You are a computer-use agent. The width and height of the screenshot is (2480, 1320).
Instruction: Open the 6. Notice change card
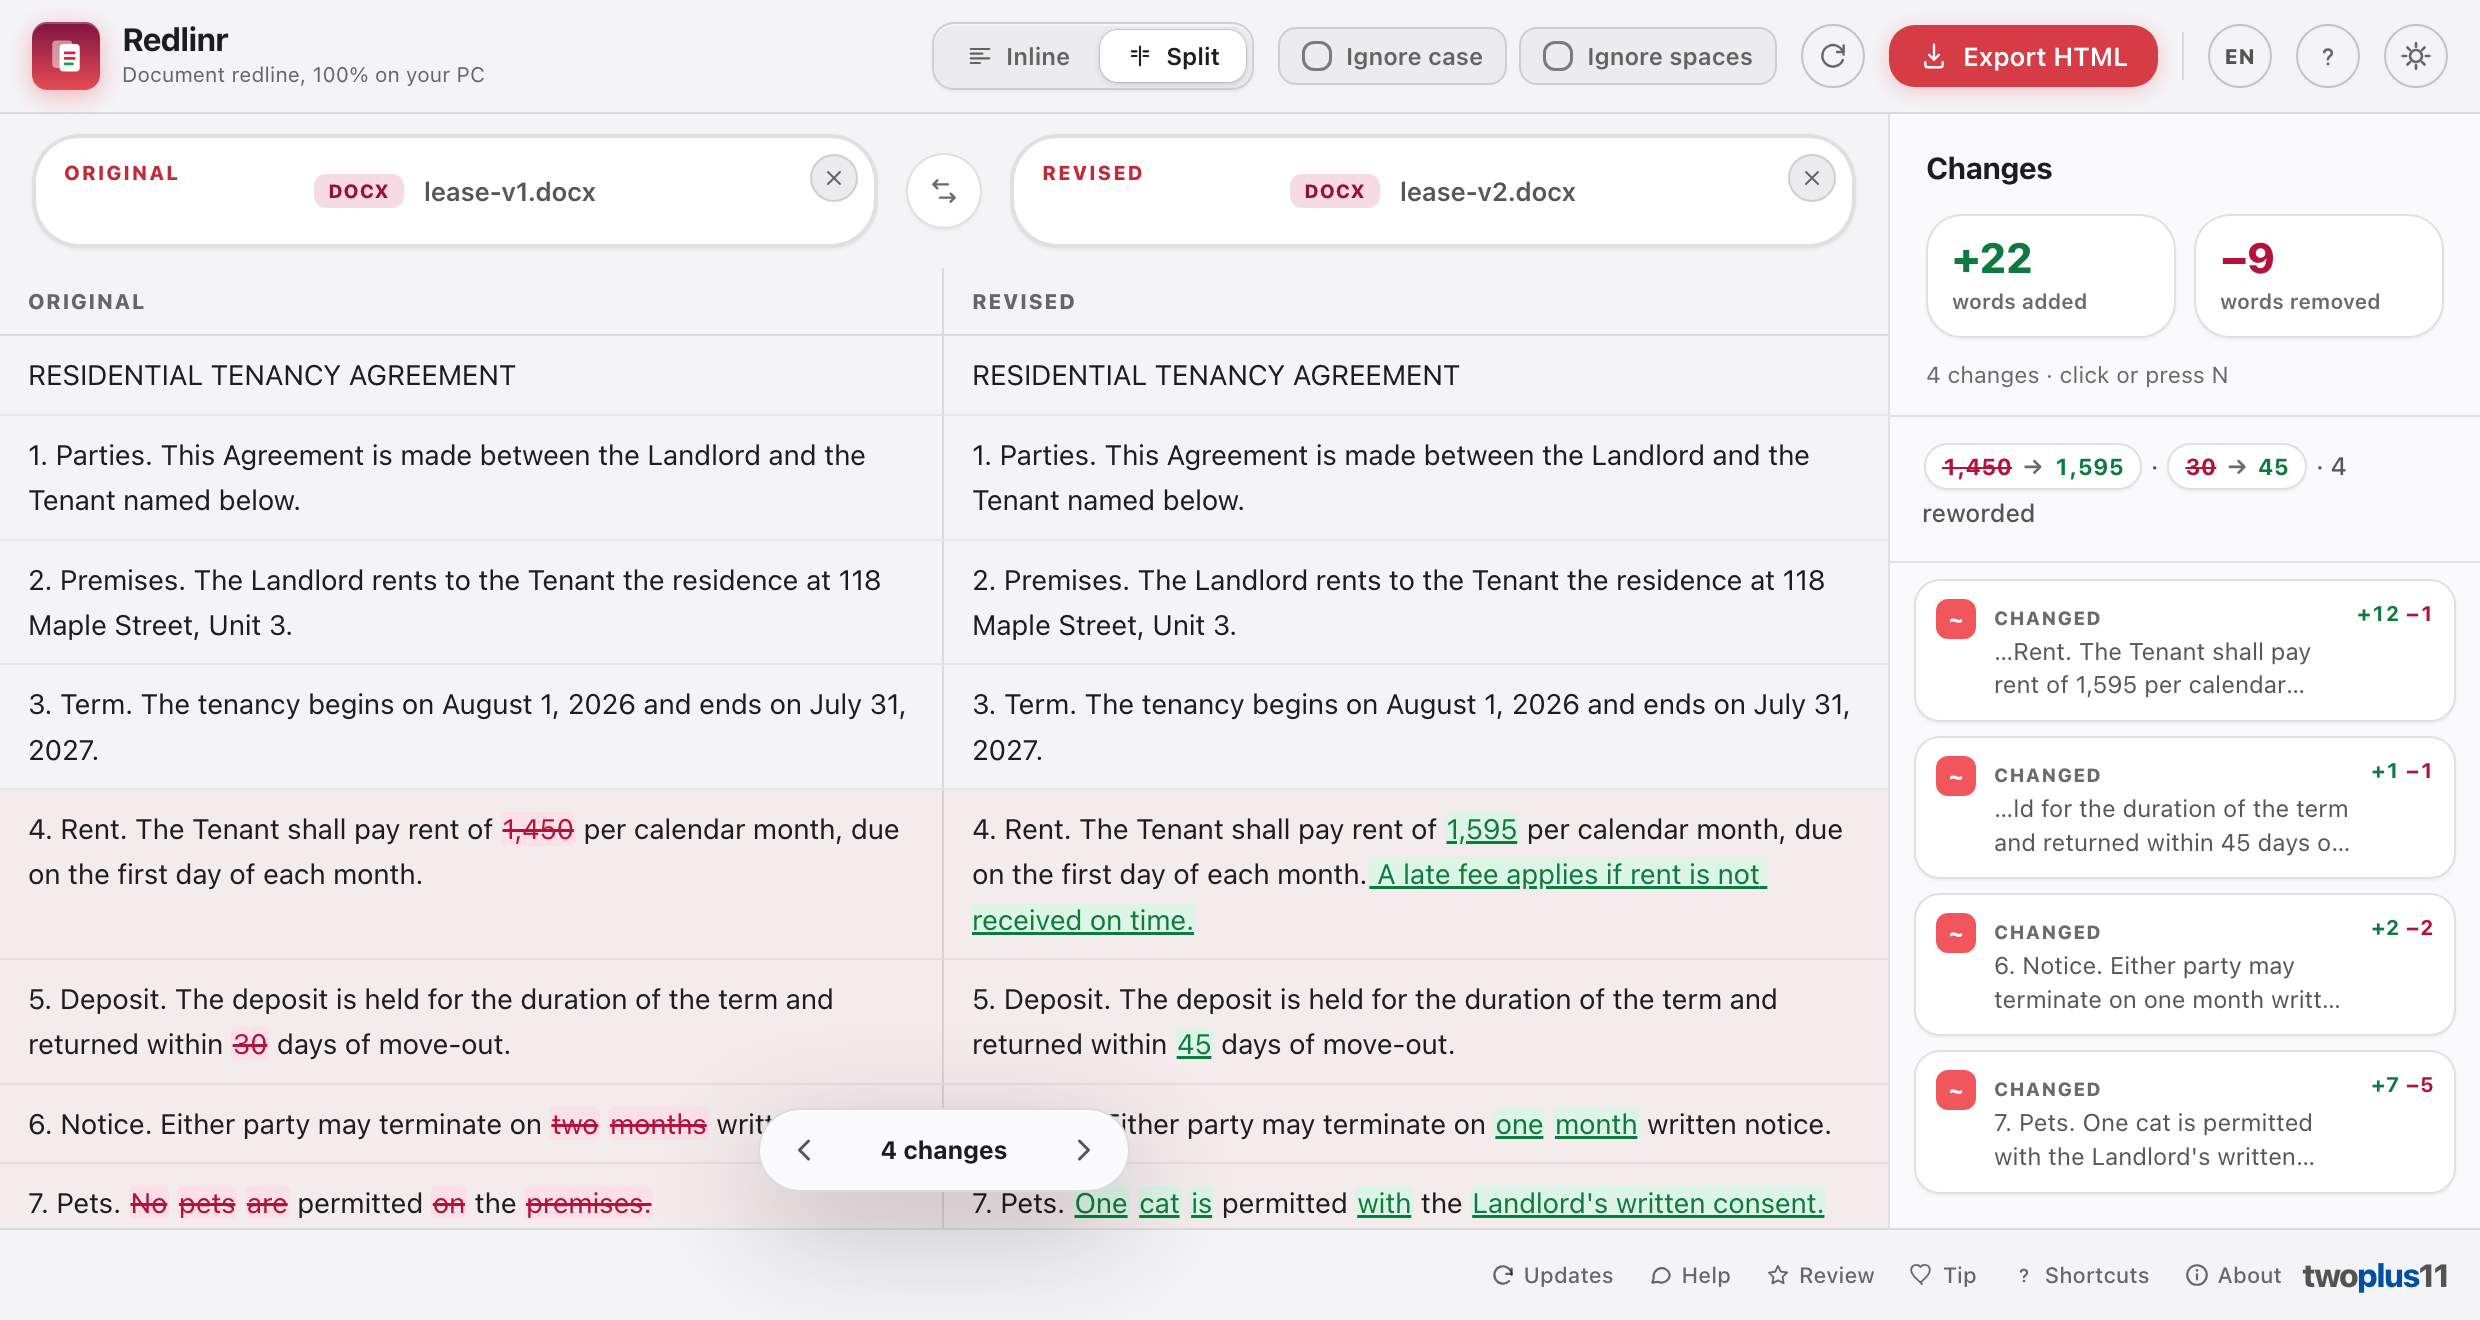[x=2184, y=965]
